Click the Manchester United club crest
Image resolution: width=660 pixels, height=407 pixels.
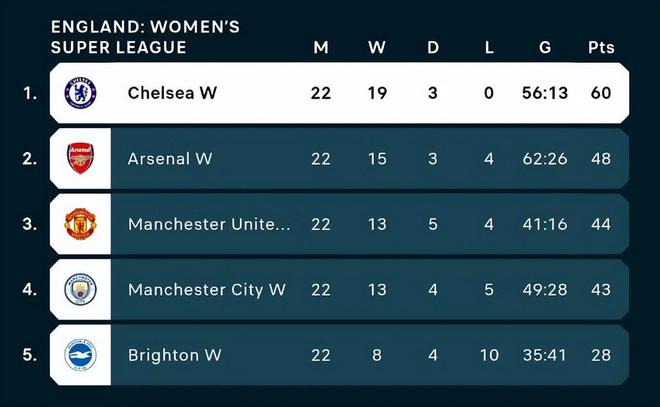tap(80, 223)
